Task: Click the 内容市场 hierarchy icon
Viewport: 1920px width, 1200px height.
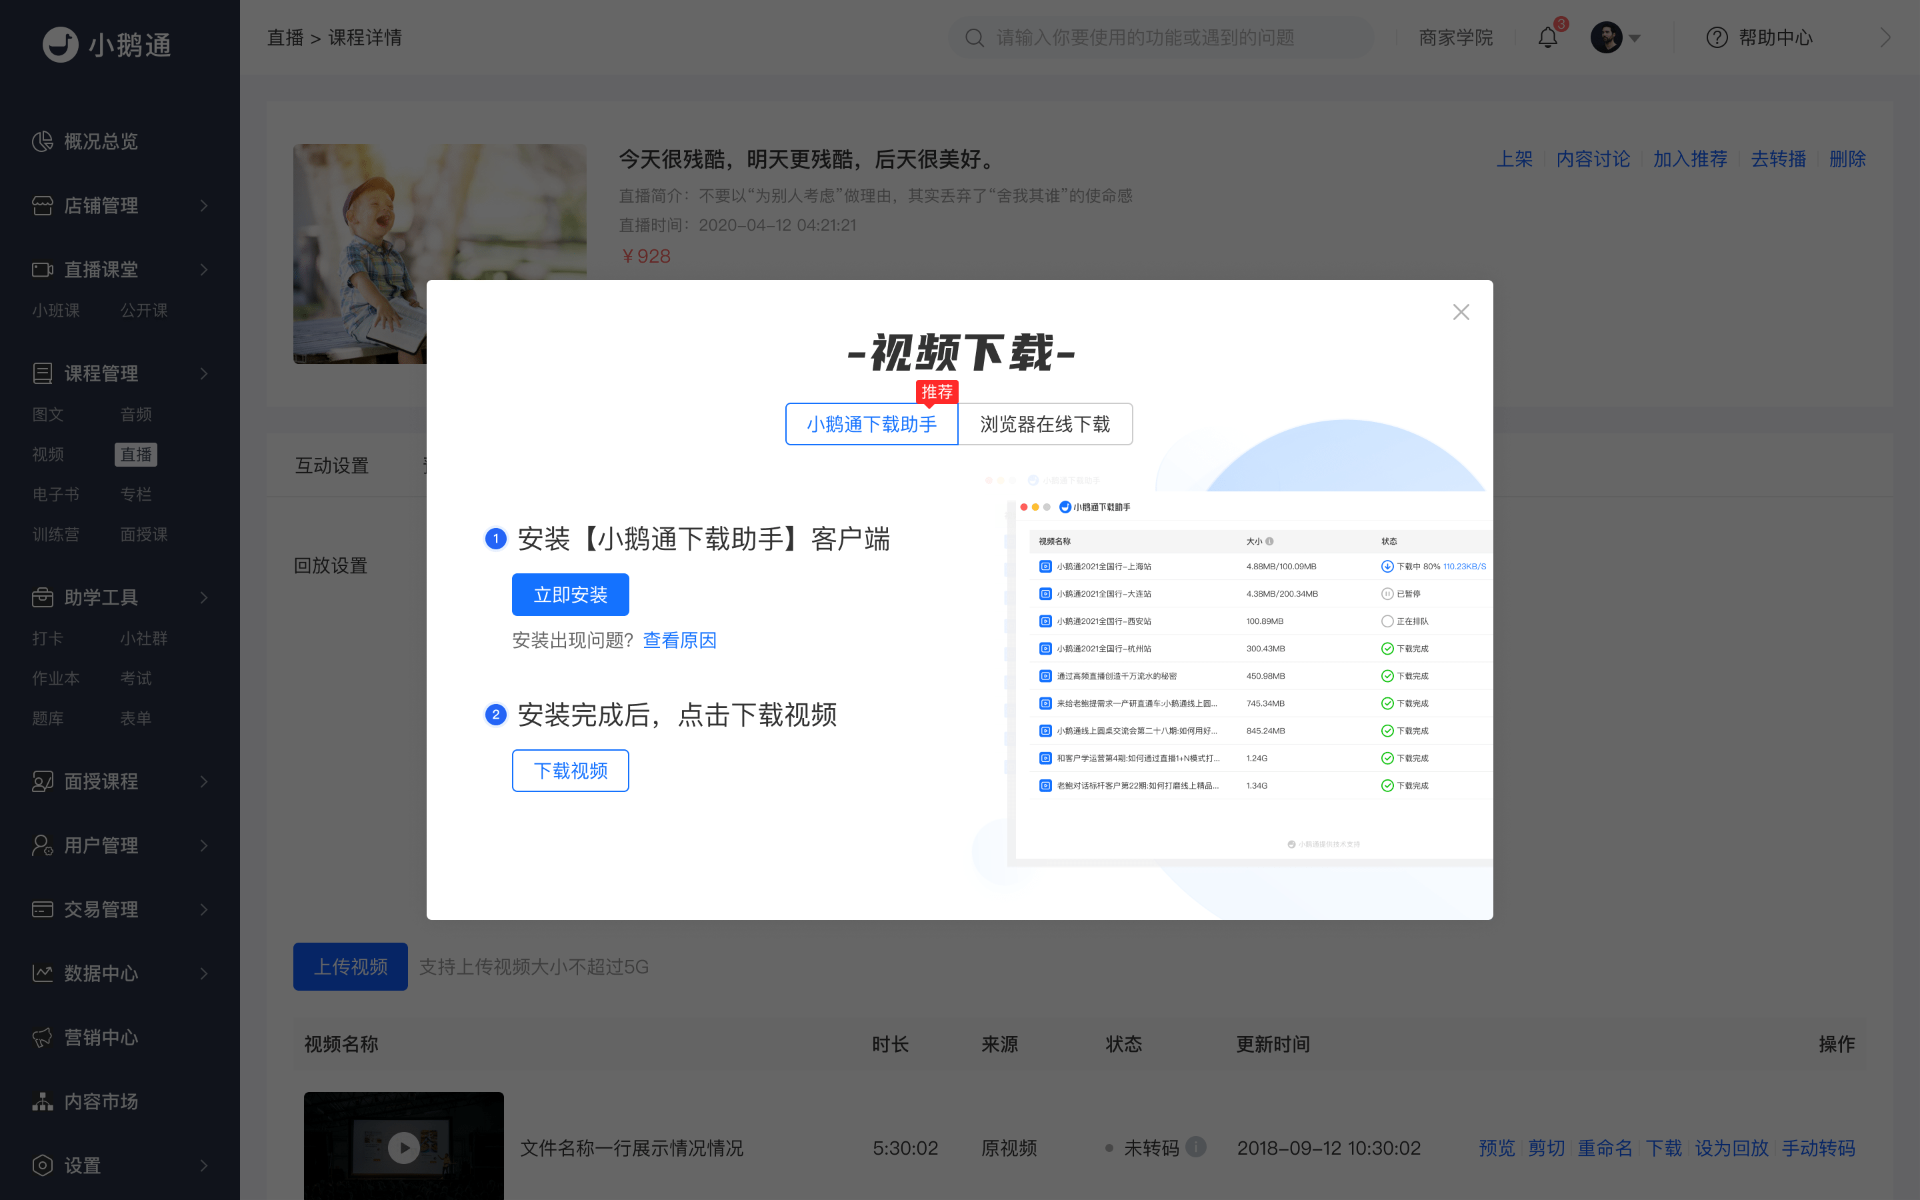Action: [42, 1101]
